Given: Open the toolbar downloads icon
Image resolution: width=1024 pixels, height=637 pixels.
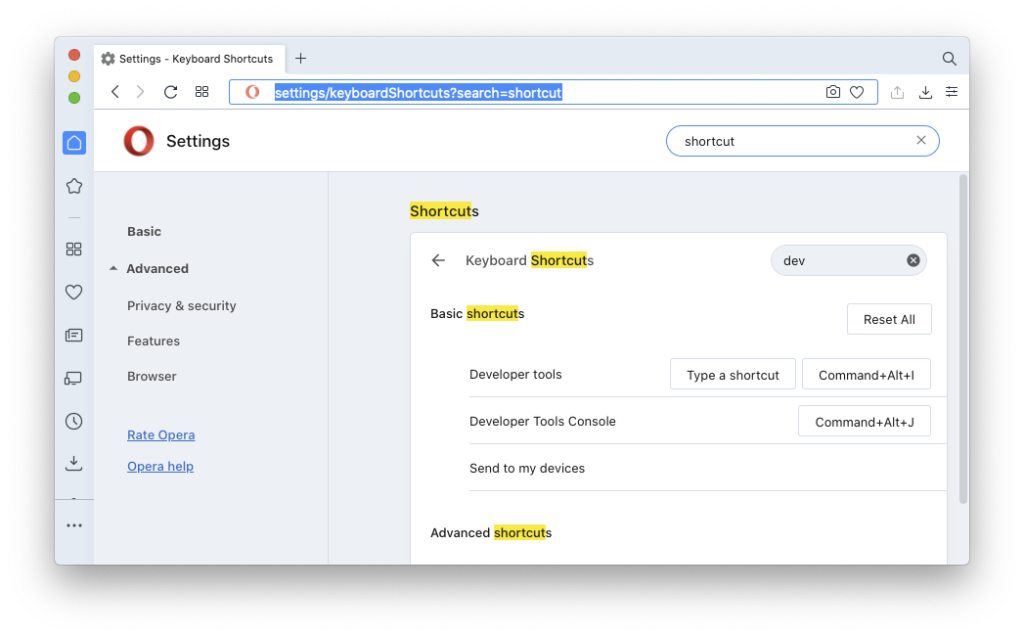Looking at the screenshot, I should click(925, 92).
